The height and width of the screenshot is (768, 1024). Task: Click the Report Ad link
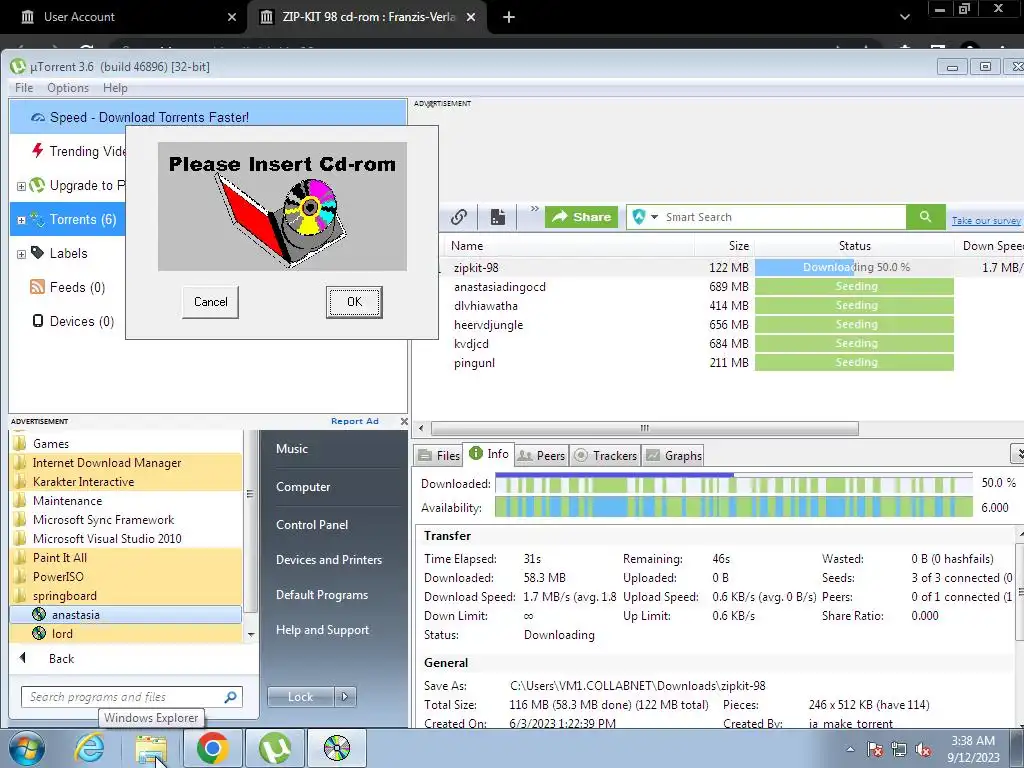(355, 421)
